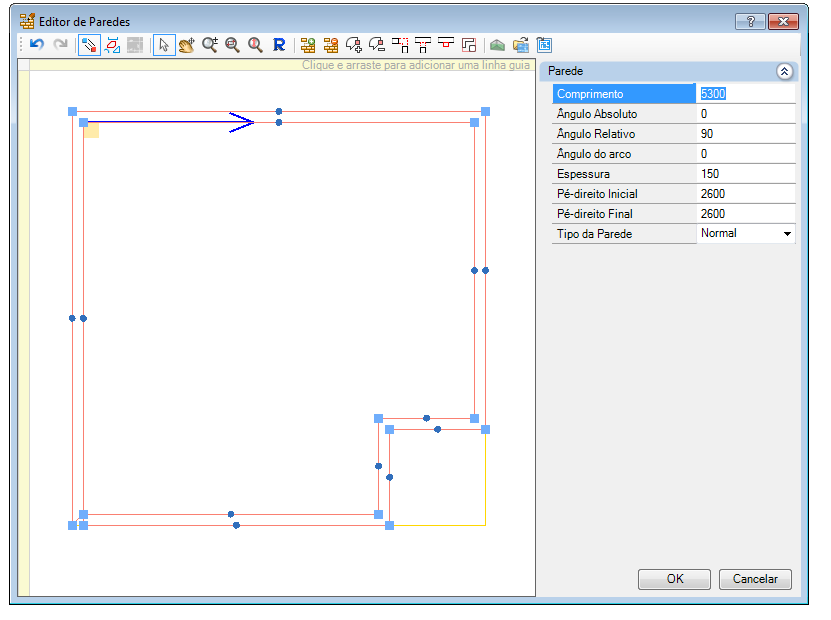This screenshot has width=831, height=620.
Task: Confirm wall edits with OK
Action: (x=674, y=579)
